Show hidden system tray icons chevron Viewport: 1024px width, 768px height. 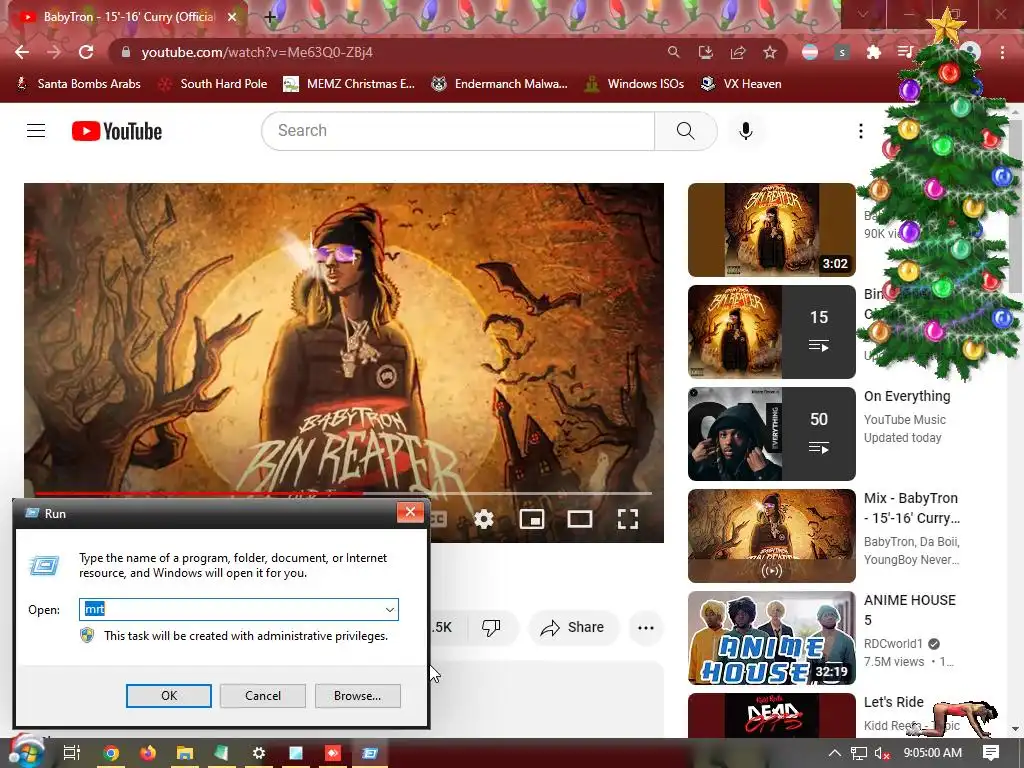pos(835,753)
